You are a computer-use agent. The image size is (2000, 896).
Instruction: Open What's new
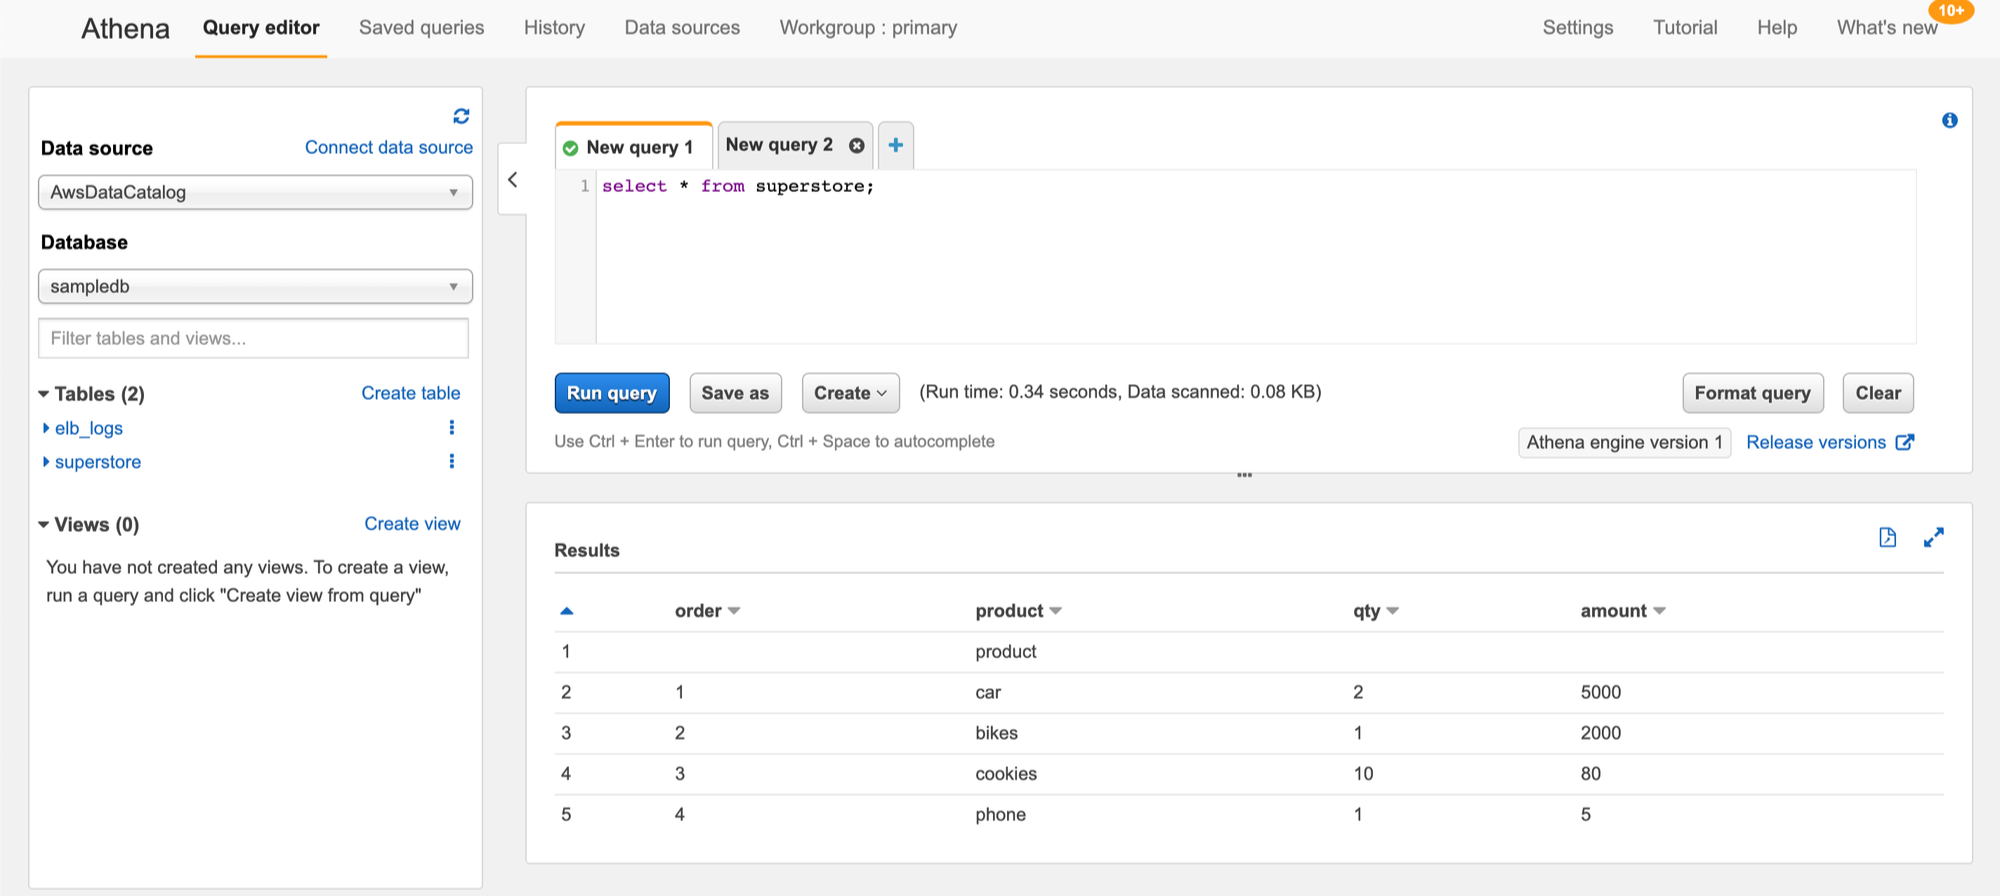[1887, 28]
